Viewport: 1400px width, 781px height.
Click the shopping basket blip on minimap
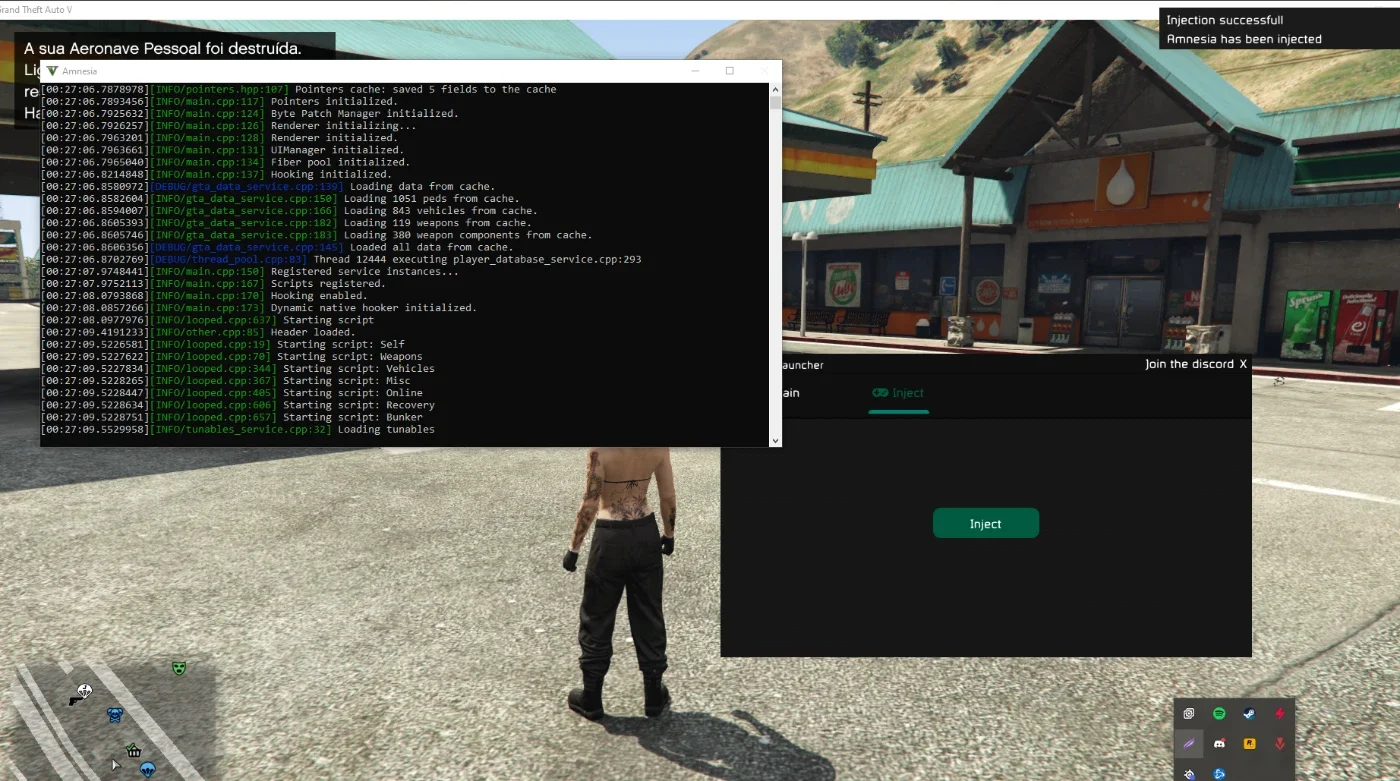coord(133,750)
